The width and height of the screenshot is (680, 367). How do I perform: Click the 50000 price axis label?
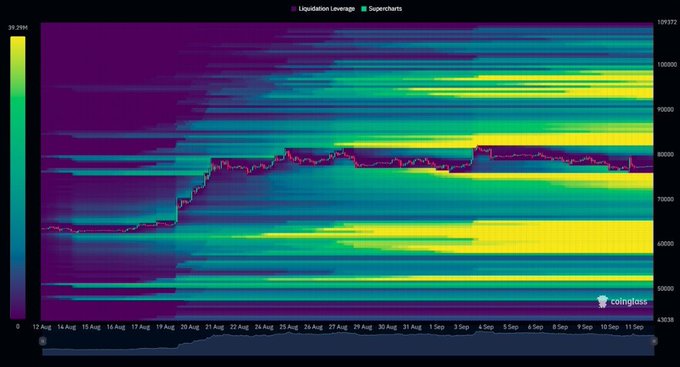666,288
